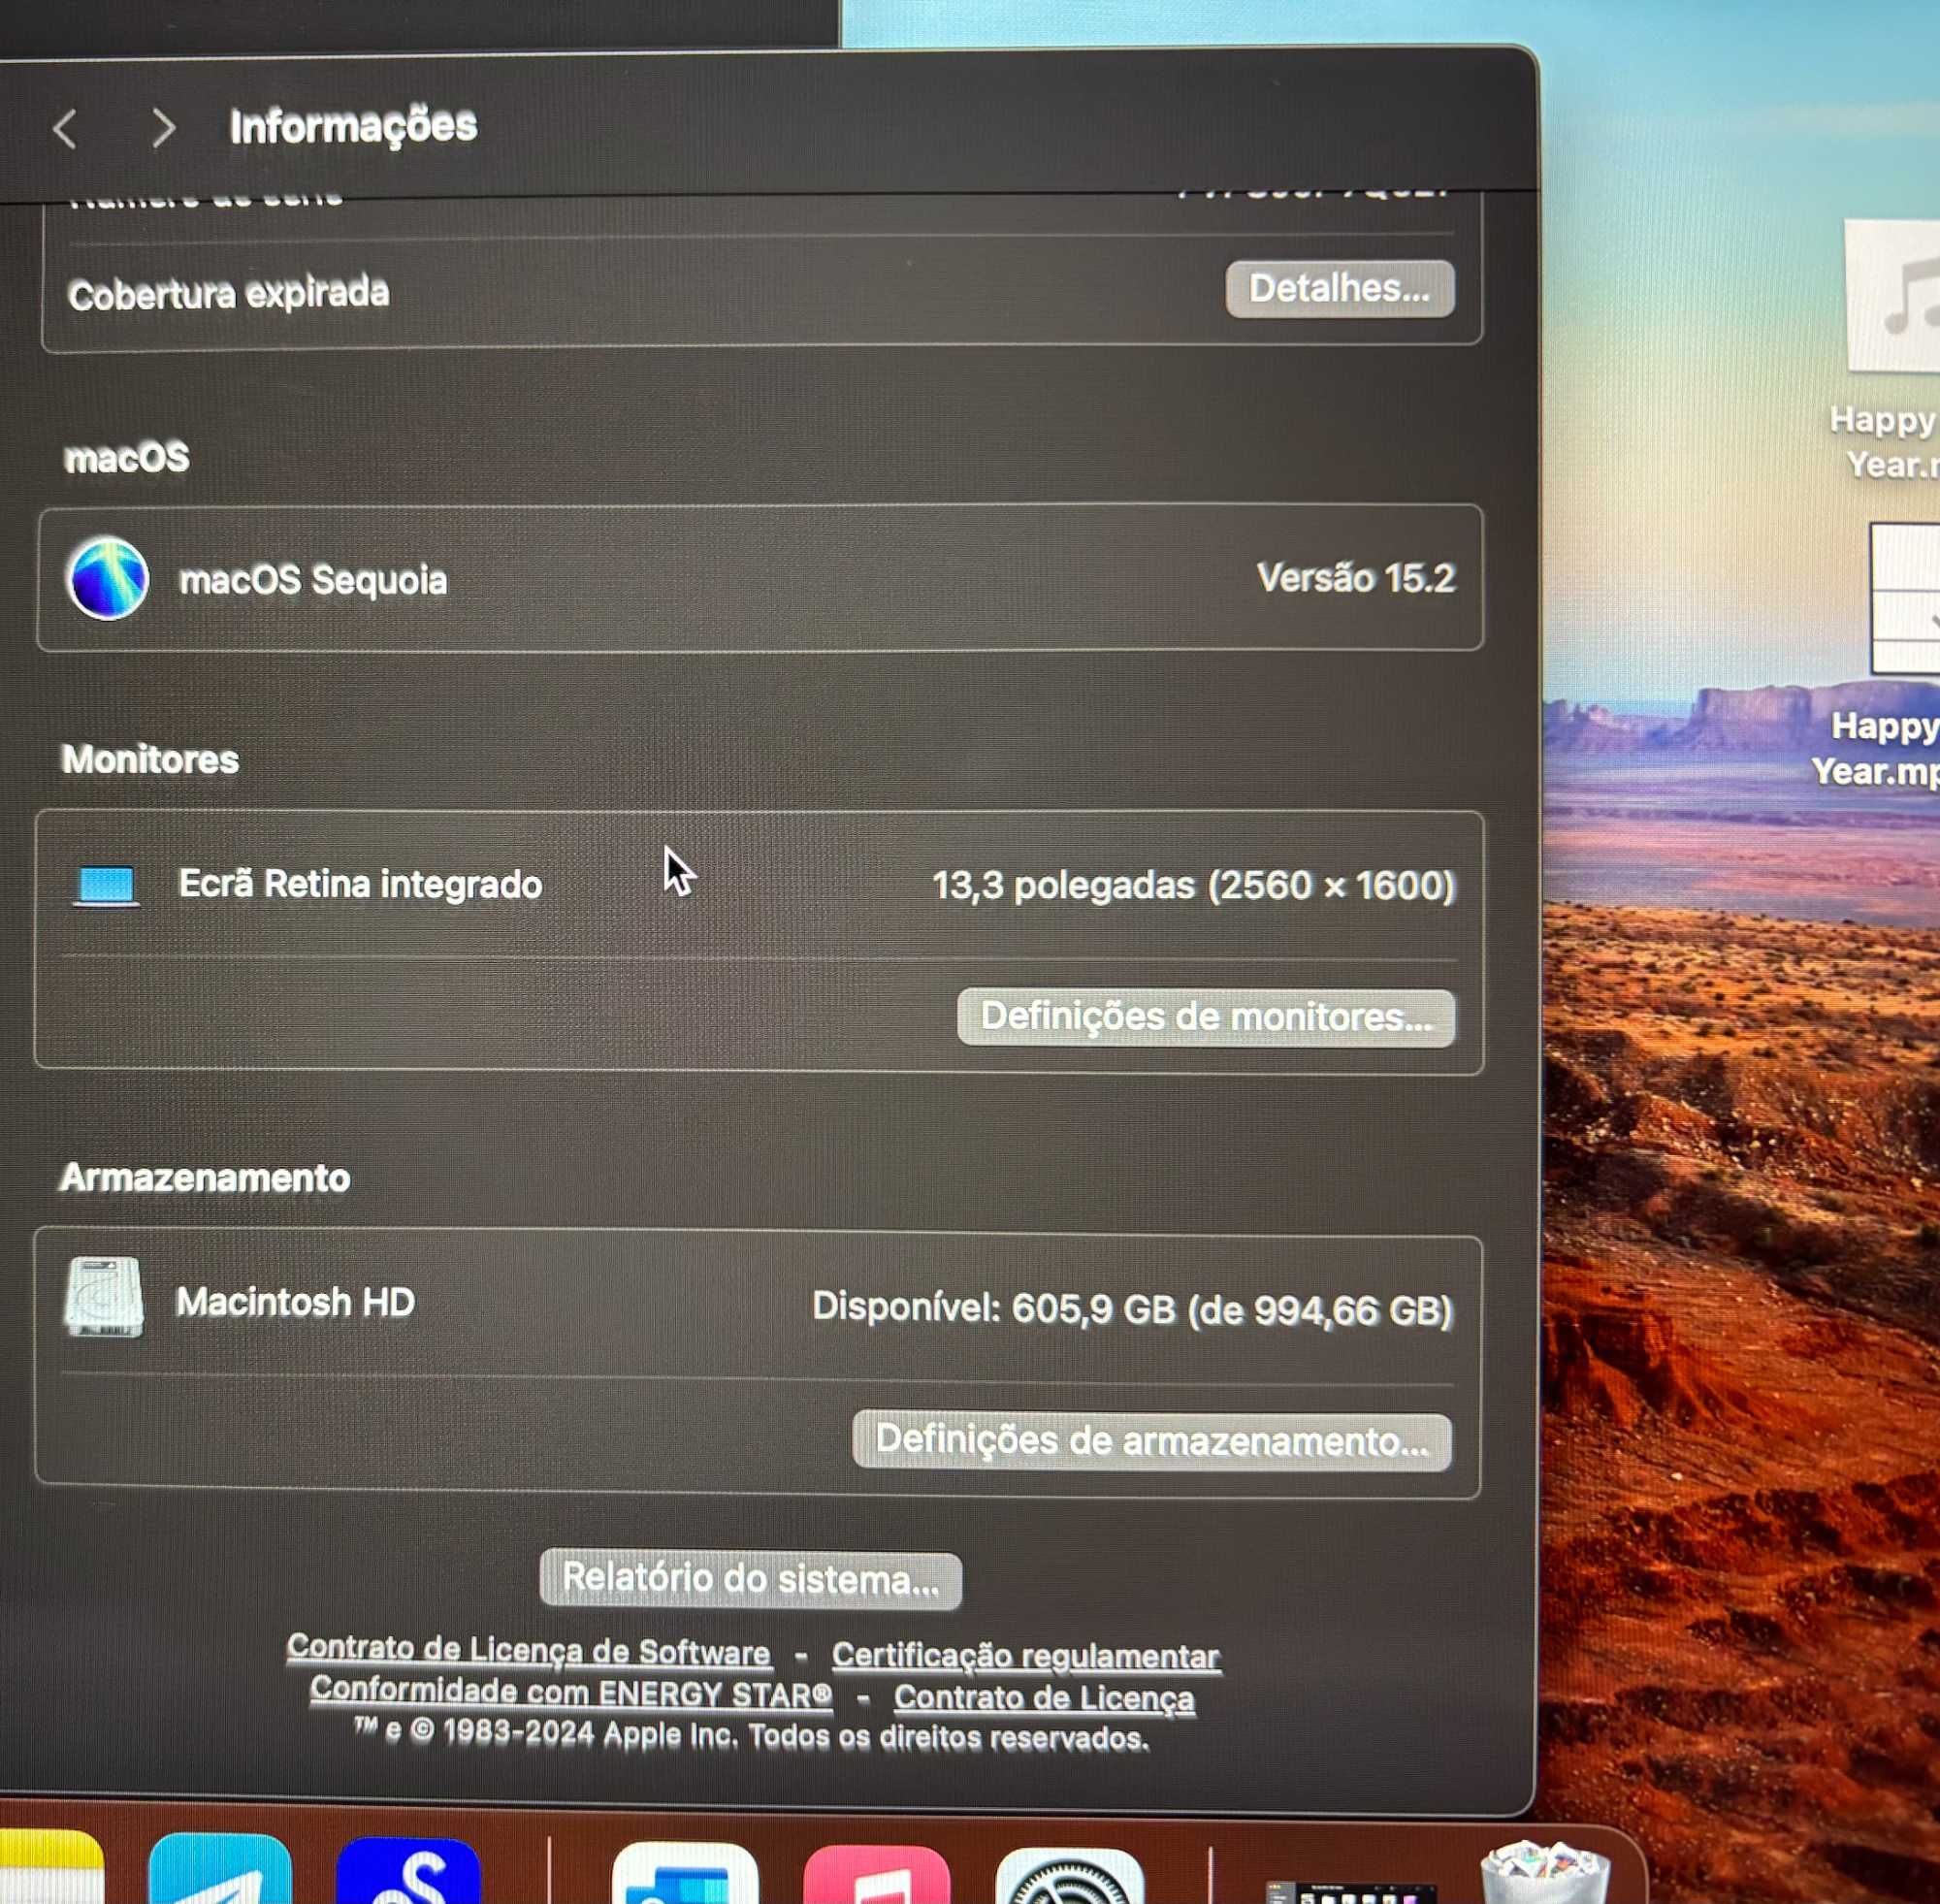Open Contrato de Licença de Software link
Image resolution: width=1940 pixels, height=1904 pixels.
tap(529, 1650)
